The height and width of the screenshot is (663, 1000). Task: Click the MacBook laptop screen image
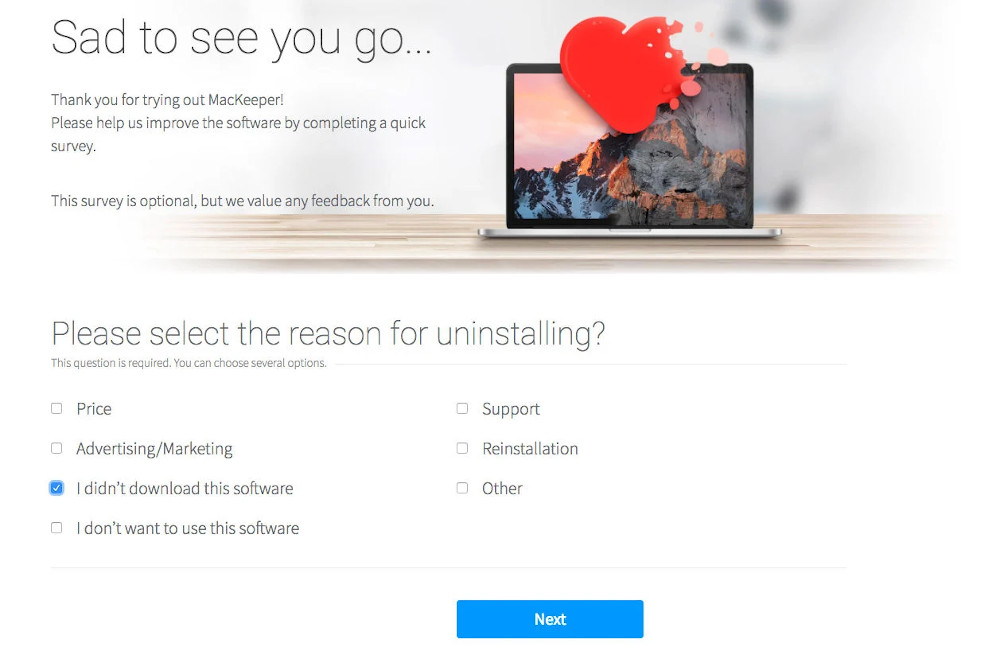pos(629,147)
